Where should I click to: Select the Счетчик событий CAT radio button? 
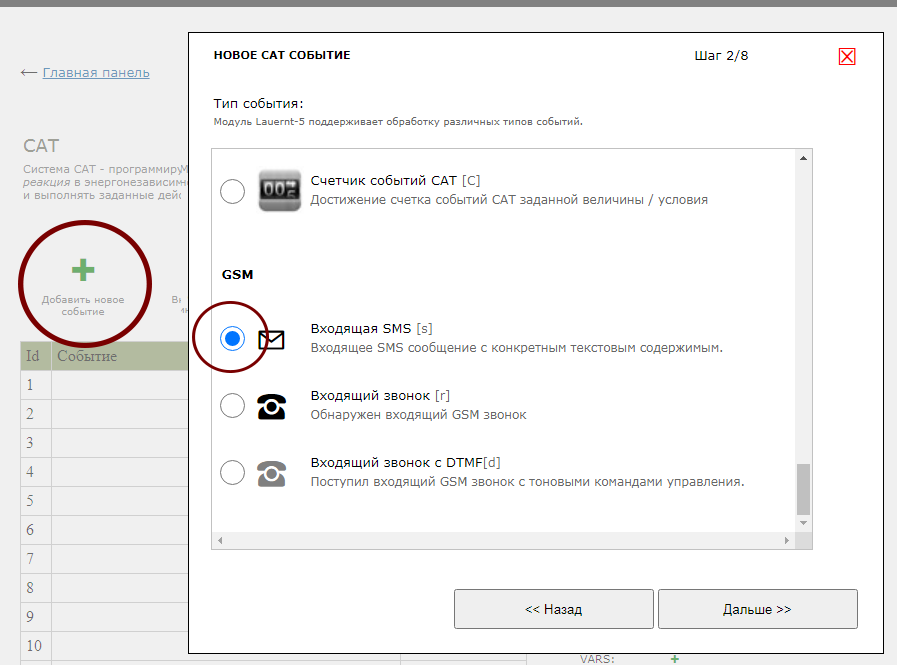pos(232,191)
